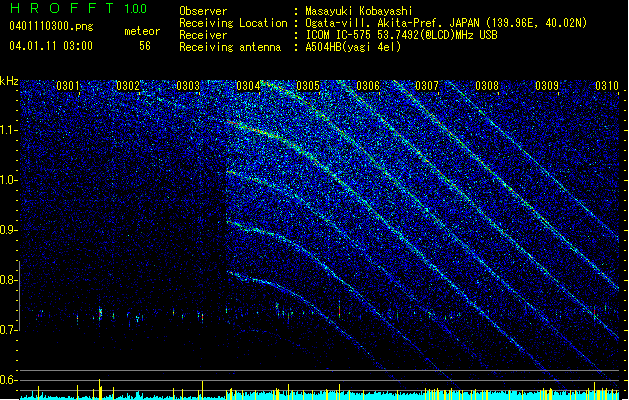Click the 0301 time marker
Image resolution: width=629 pixels, height=400 pixels.
tap(68, 86)
